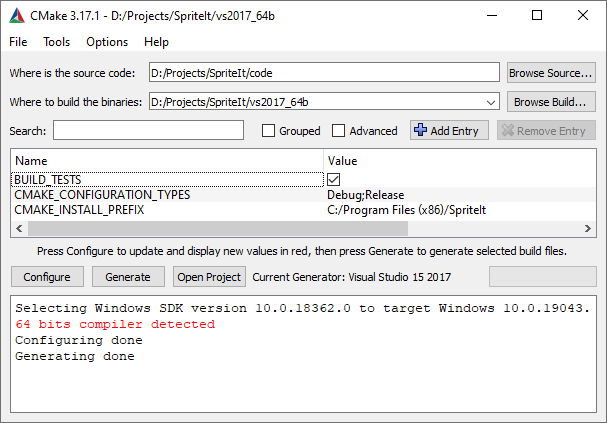The height and width of the screenshot is (423, 607).
Task: Click Browse Build button
Action: 551,102
